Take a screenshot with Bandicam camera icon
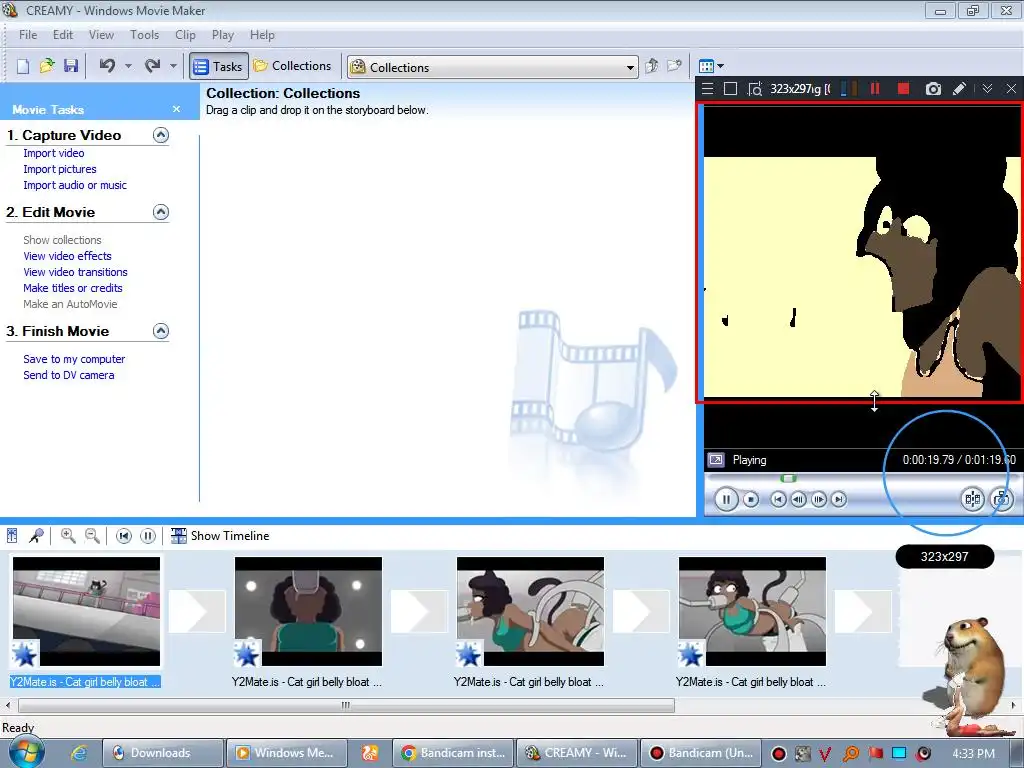This screenshot has width=1024, height=768. point(933,89)
